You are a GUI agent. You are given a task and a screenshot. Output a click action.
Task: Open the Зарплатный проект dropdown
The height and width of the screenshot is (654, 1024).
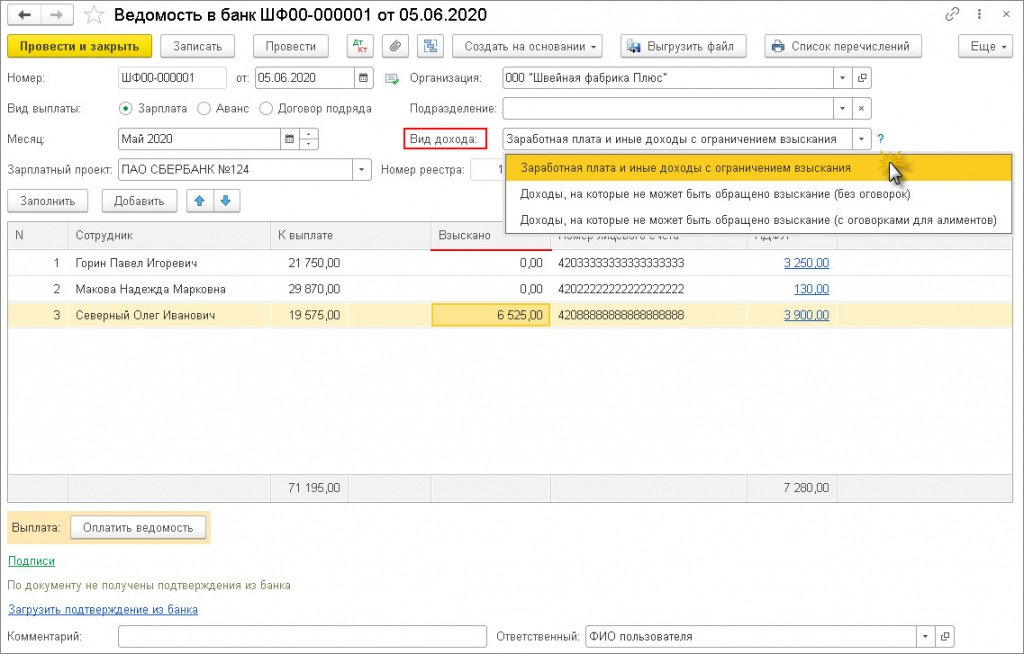(361, 170)
